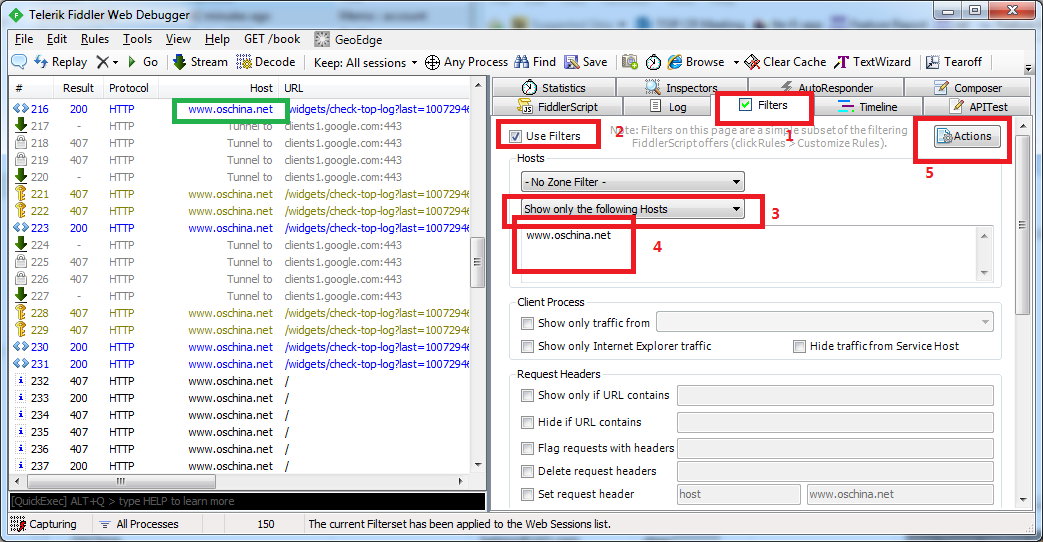Open TextWizard from the toolbar
The image size is (1043, 542).
pos(873,62)
